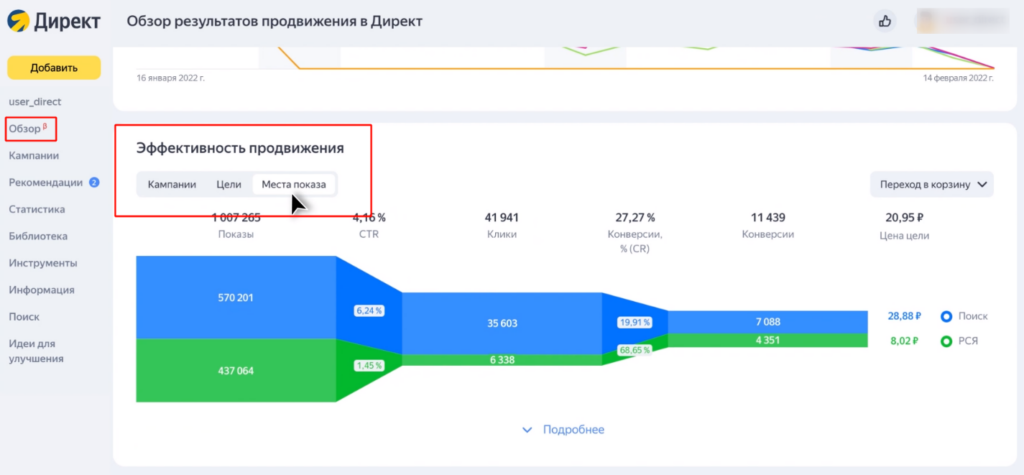Click the Показы column label
The height and width of the screenshot is (475, 1024).
click(236, 234)
